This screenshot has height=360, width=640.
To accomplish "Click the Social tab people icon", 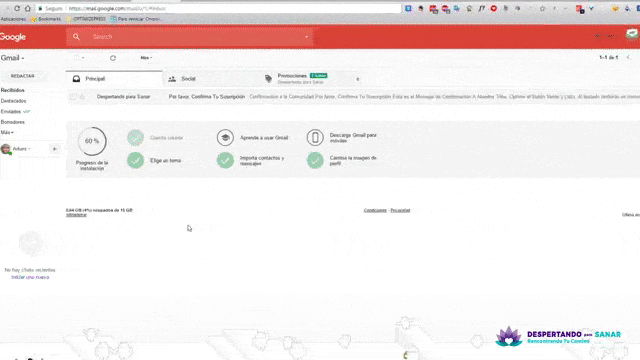I will click(172, 79).
